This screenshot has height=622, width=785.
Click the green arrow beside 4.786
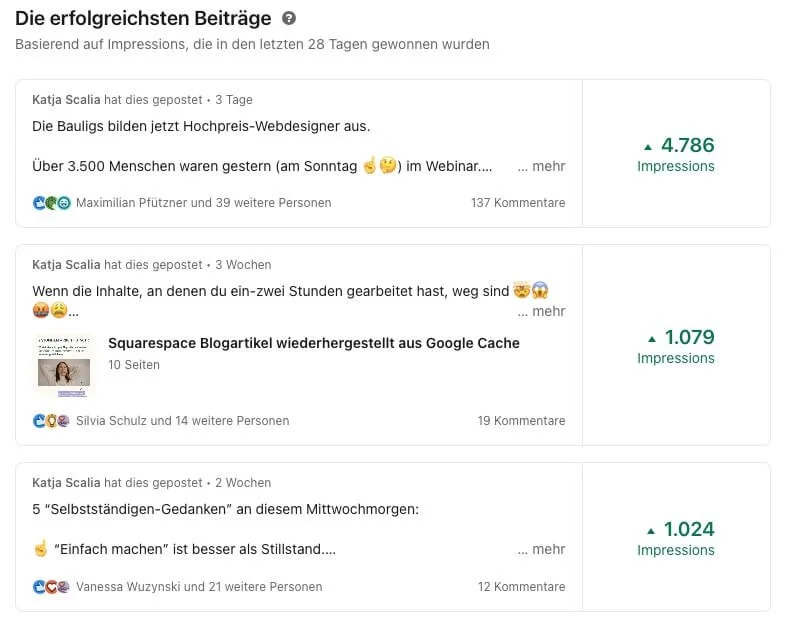pos(648,147)
